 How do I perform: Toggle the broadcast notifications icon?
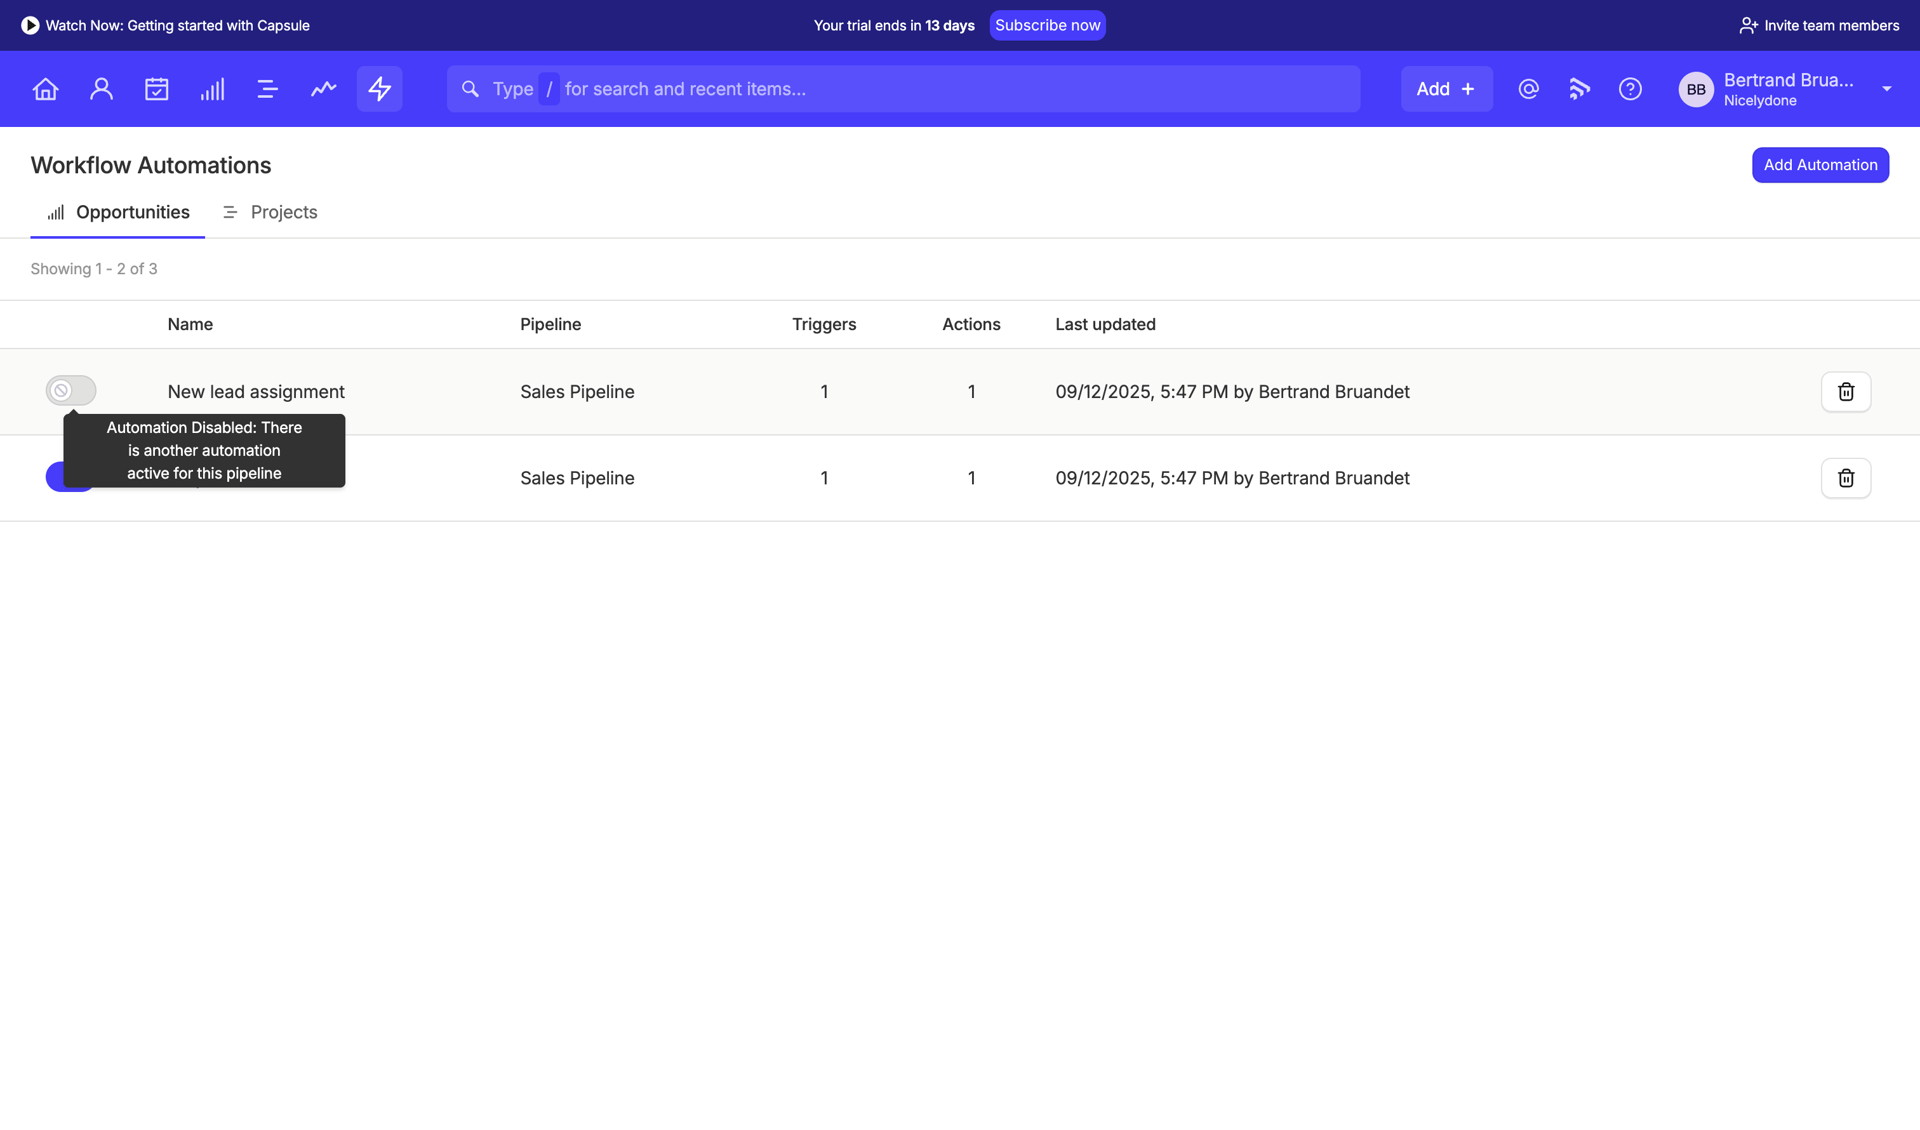pyautogui.click(x=1579, y=89)
